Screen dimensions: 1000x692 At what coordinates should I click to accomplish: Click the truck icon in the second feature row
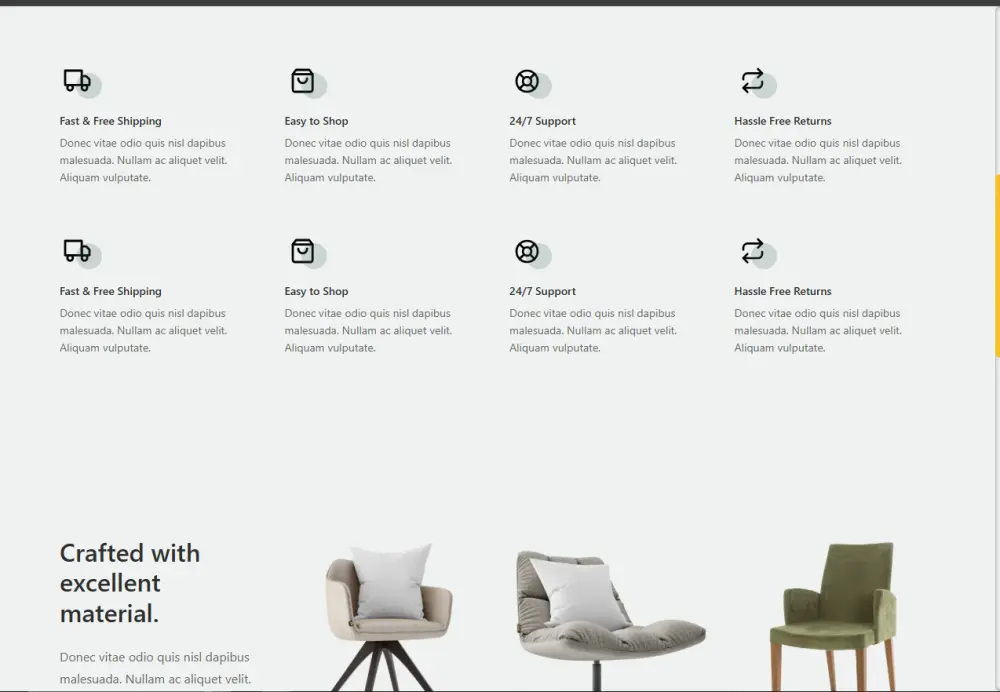pos(77,251)
